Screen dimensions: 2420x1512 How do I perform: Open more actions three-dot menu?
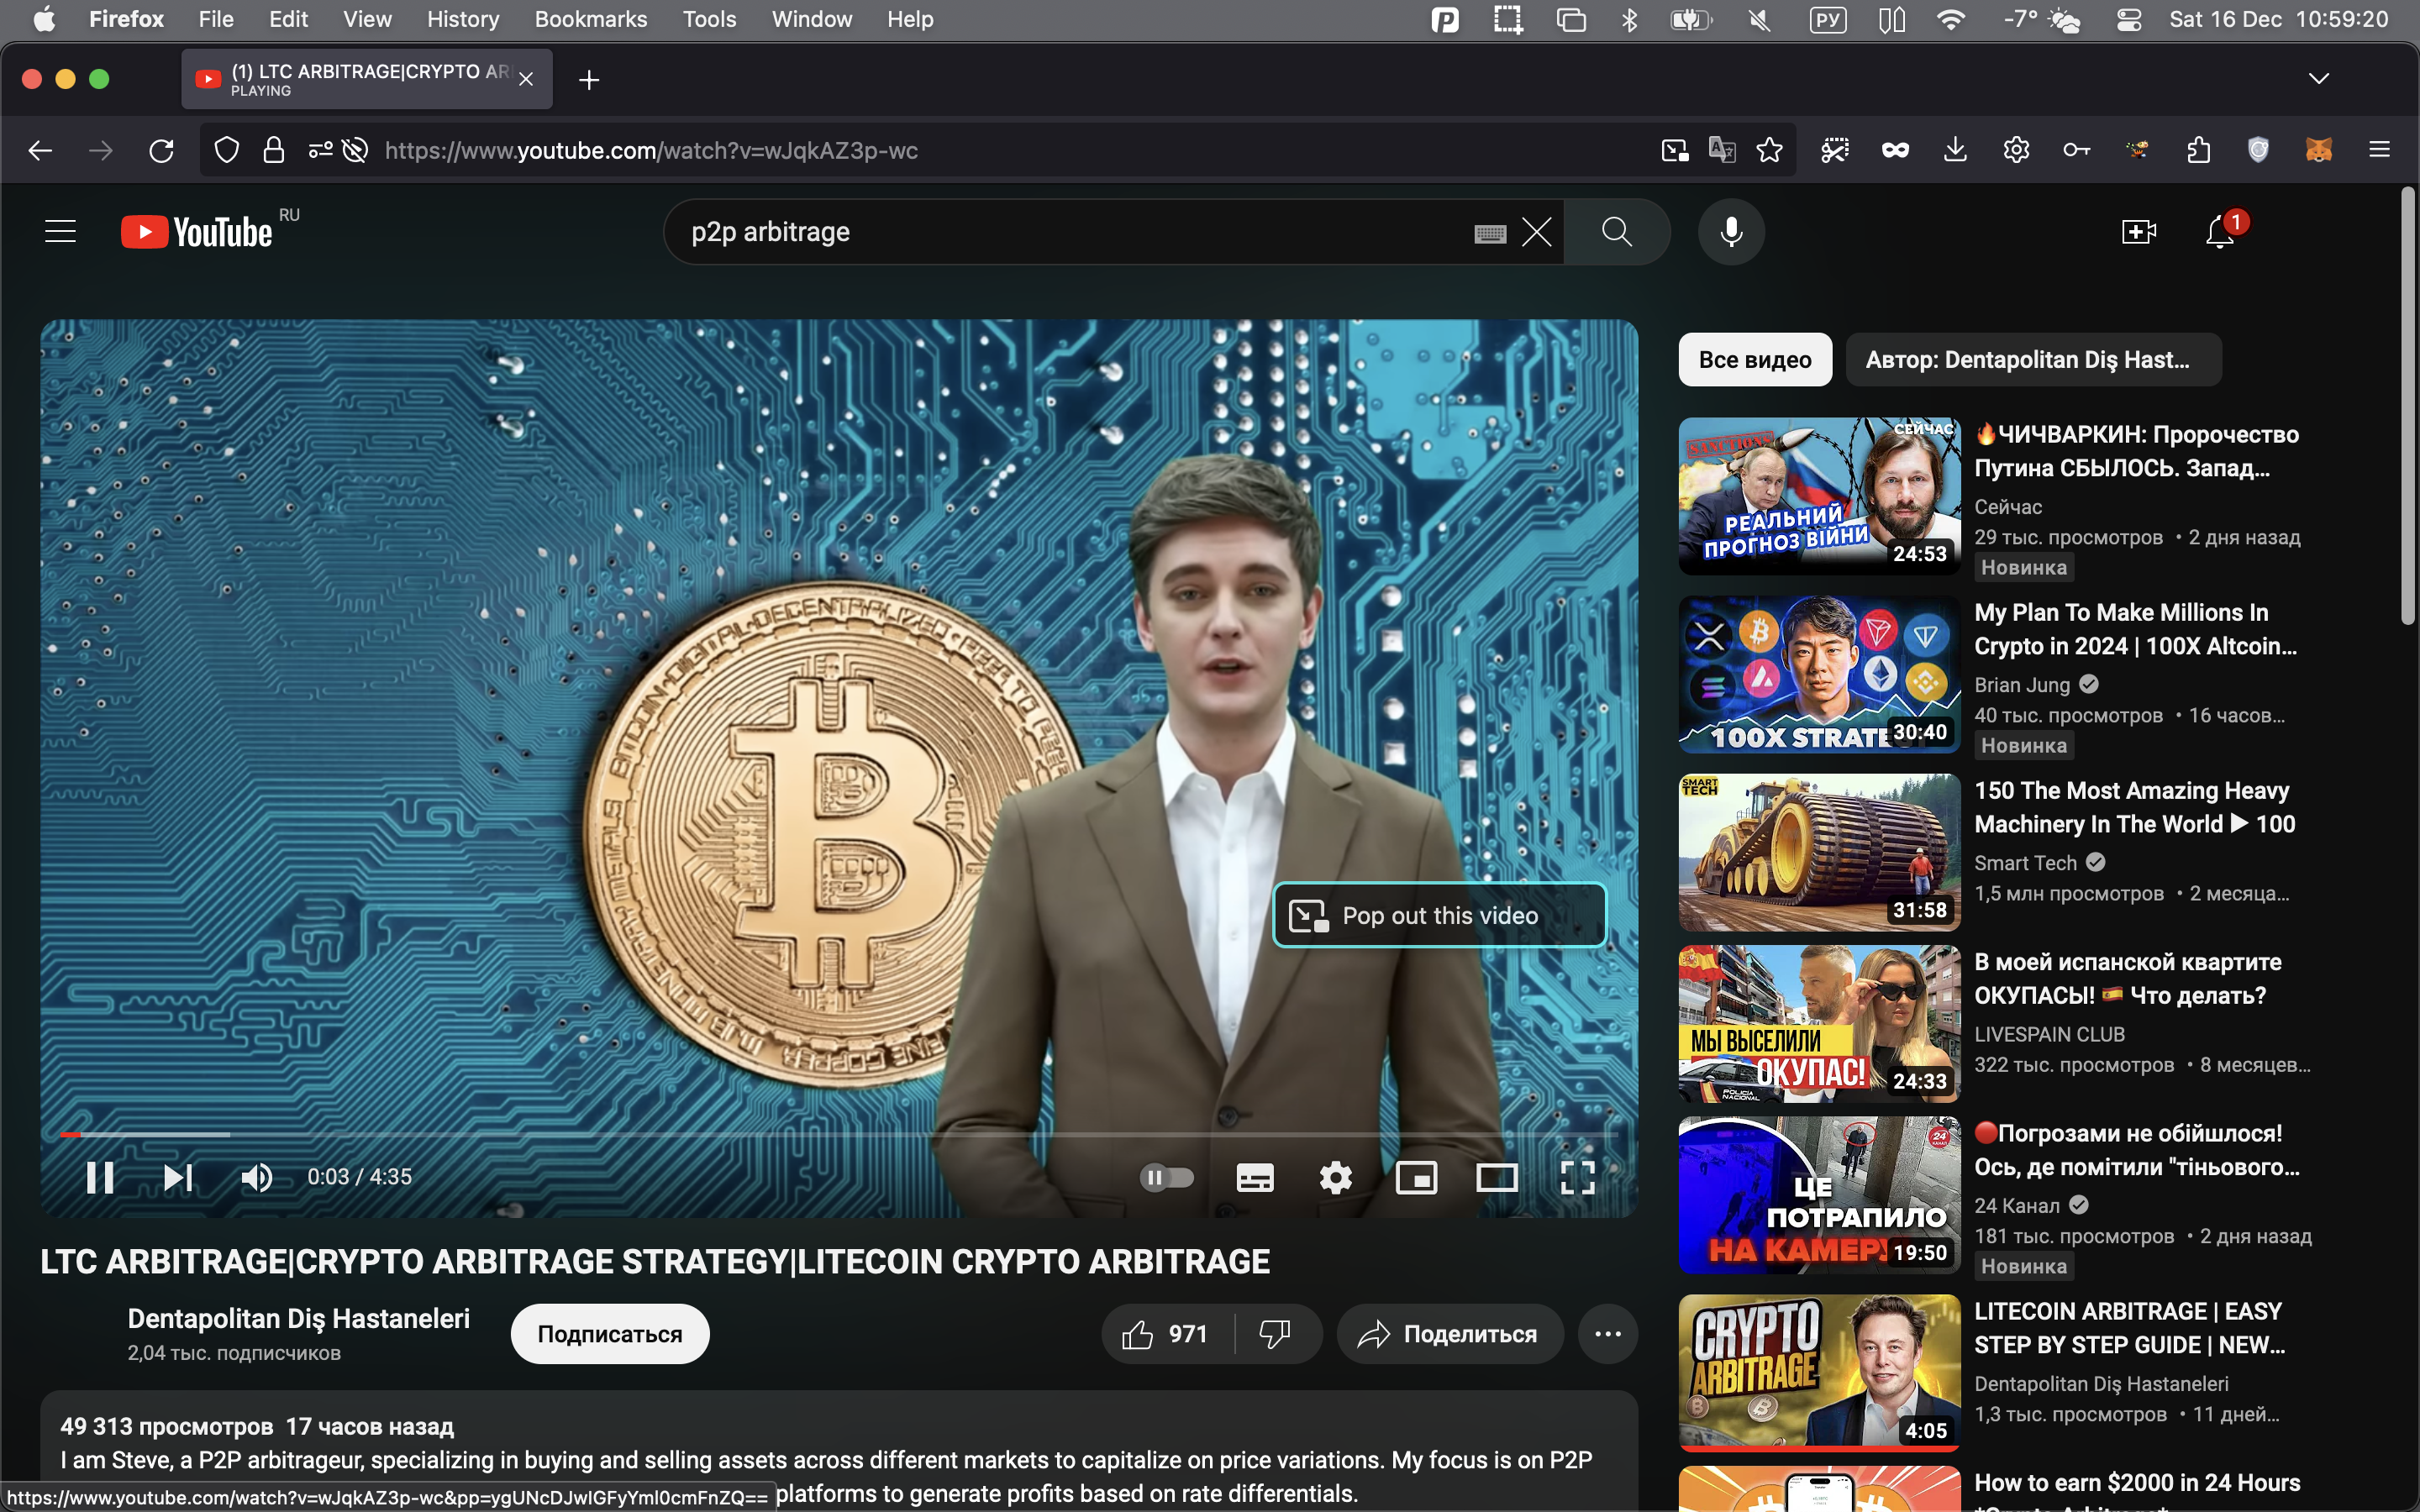1608,1333
